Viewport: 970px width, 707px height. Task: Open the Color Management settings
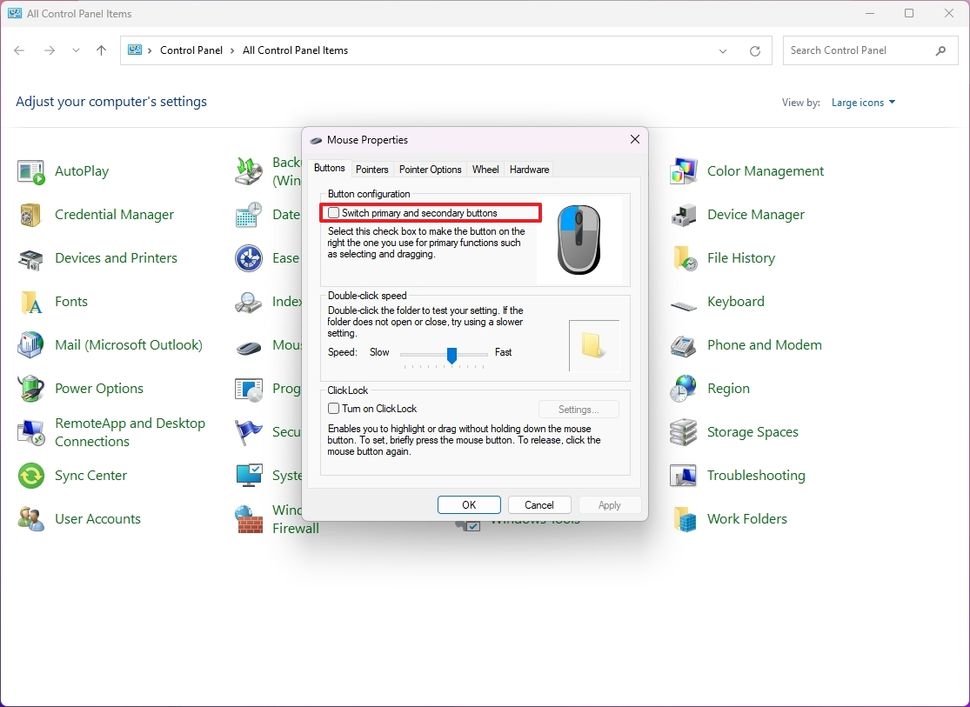coord(765,171)
